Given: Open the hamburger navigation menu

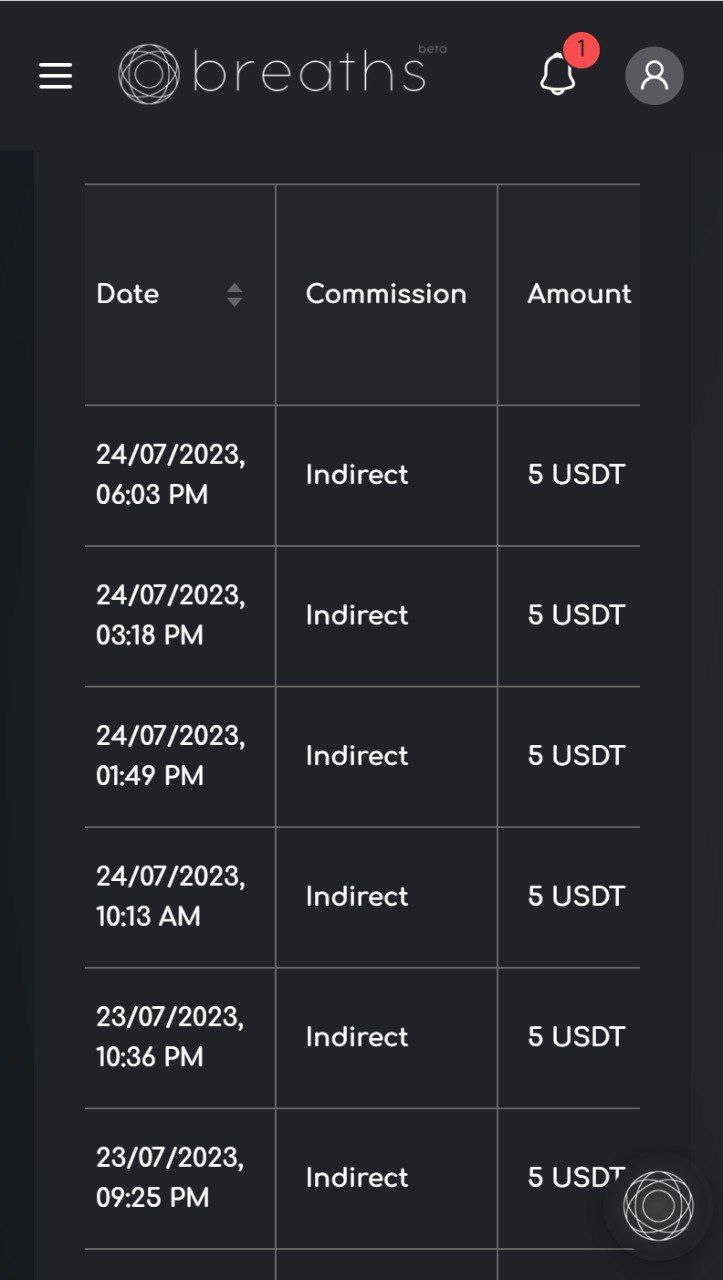Looking at the screenshot, I should (x=55, y=76).
